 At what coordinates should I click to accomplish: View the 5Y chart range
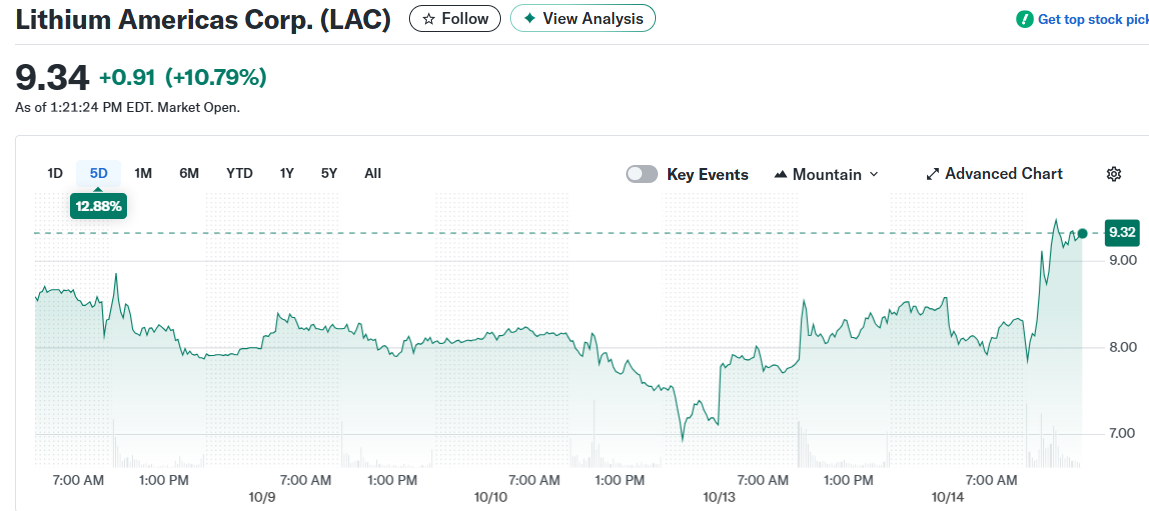(x=329, y=173)
